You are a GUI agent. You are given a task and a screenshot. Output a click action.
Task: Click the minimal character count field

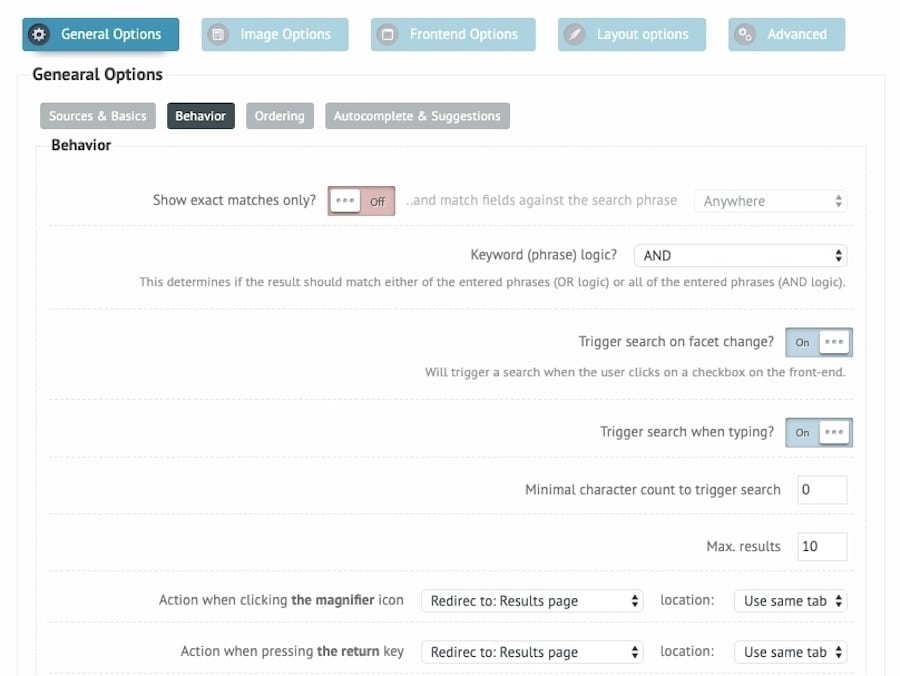point(822,489)
